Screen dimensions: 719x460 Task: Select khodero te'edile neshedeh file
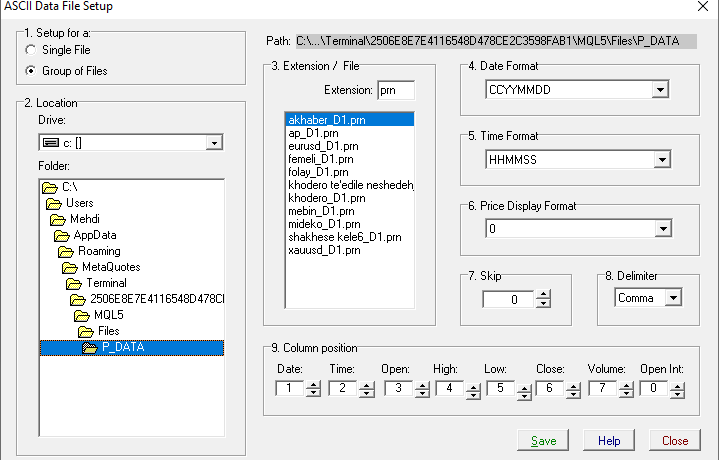click(x=349, y=185)
